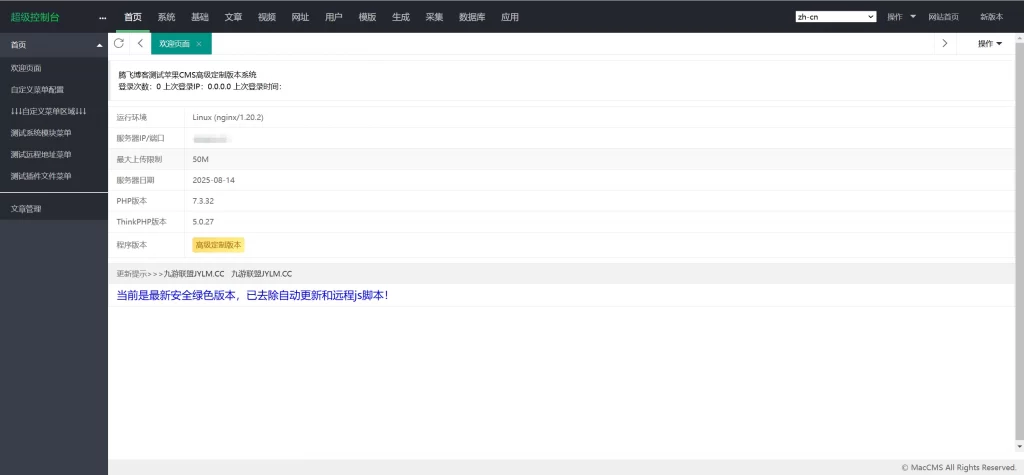Open the zh-cn language dropdown
This screenshot has height=475, width=1024.
[835, 17]
